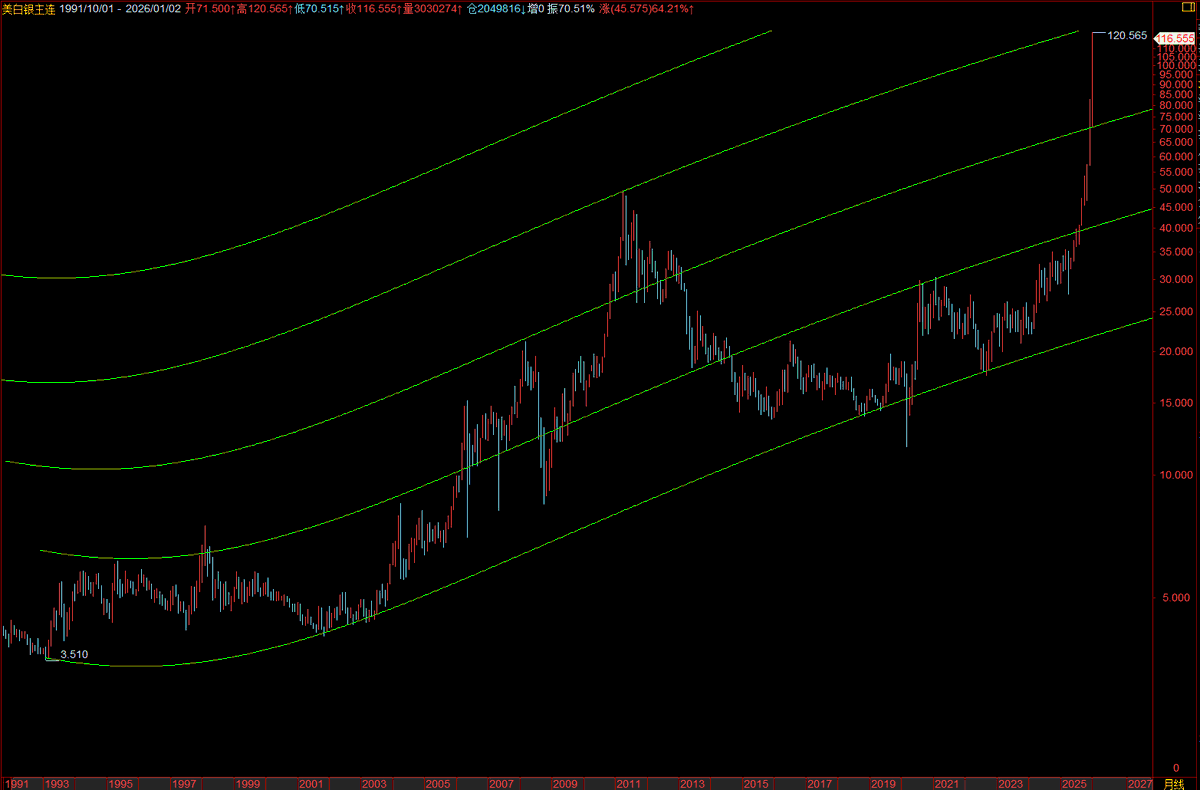Click the 30.000 price axis label

[1177, 279]
